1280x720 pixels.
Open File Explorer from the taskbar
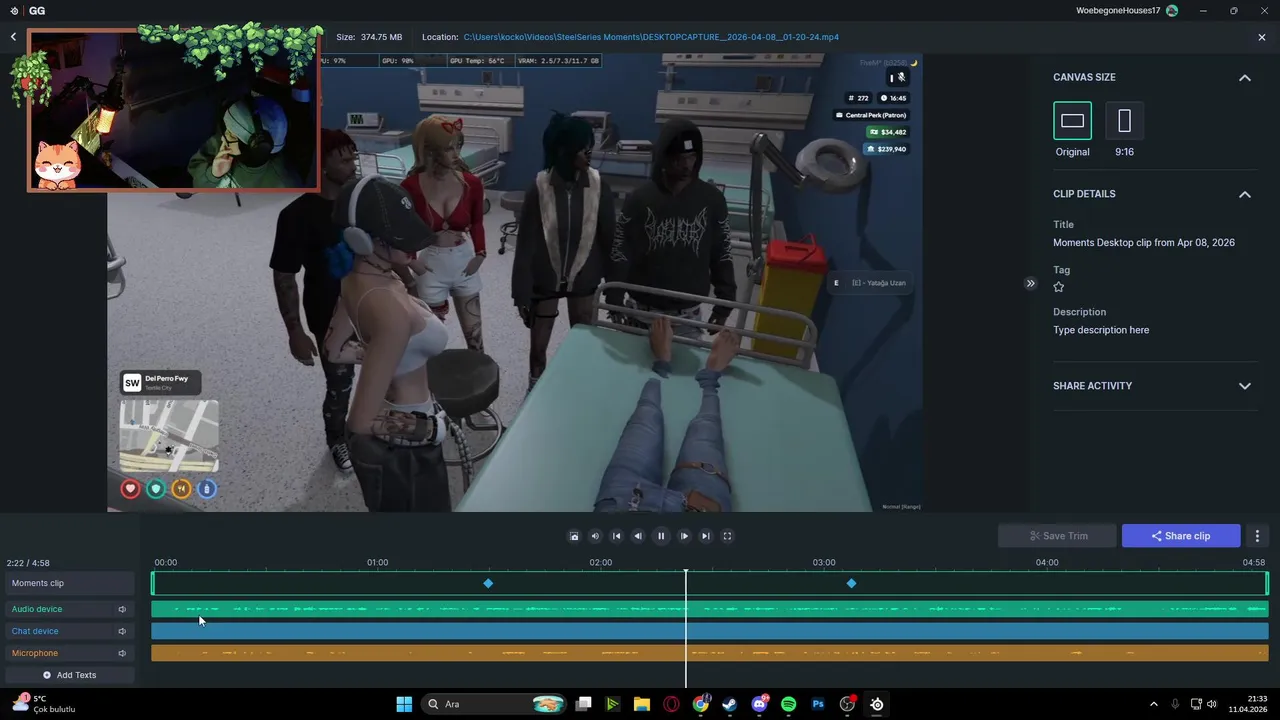642,704
